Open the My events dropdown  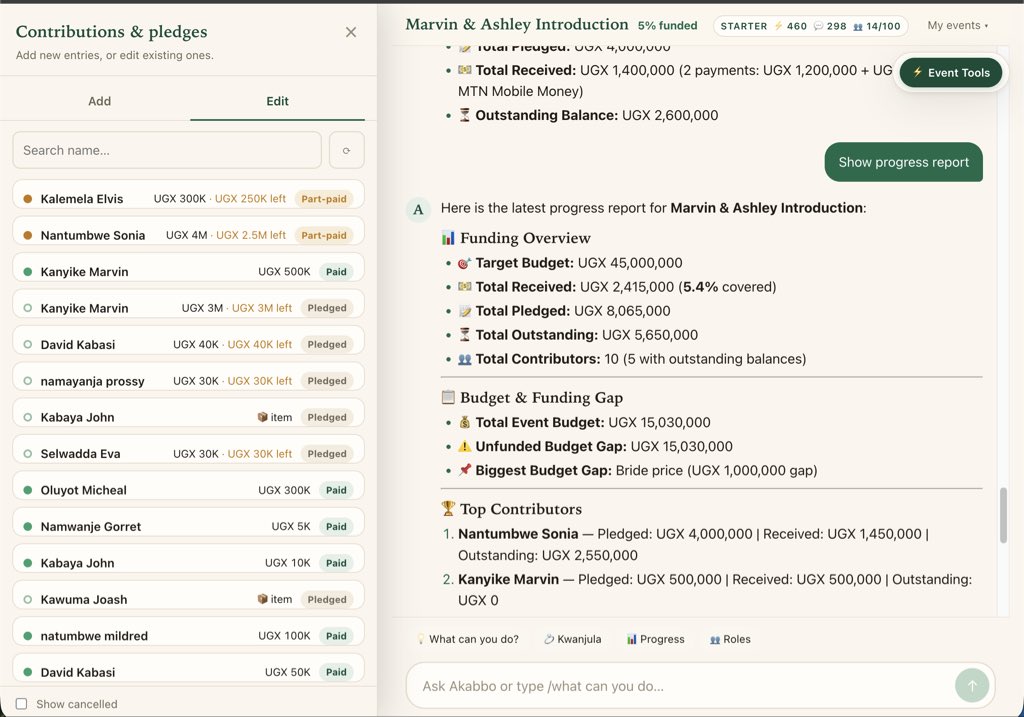pos(957,25)
